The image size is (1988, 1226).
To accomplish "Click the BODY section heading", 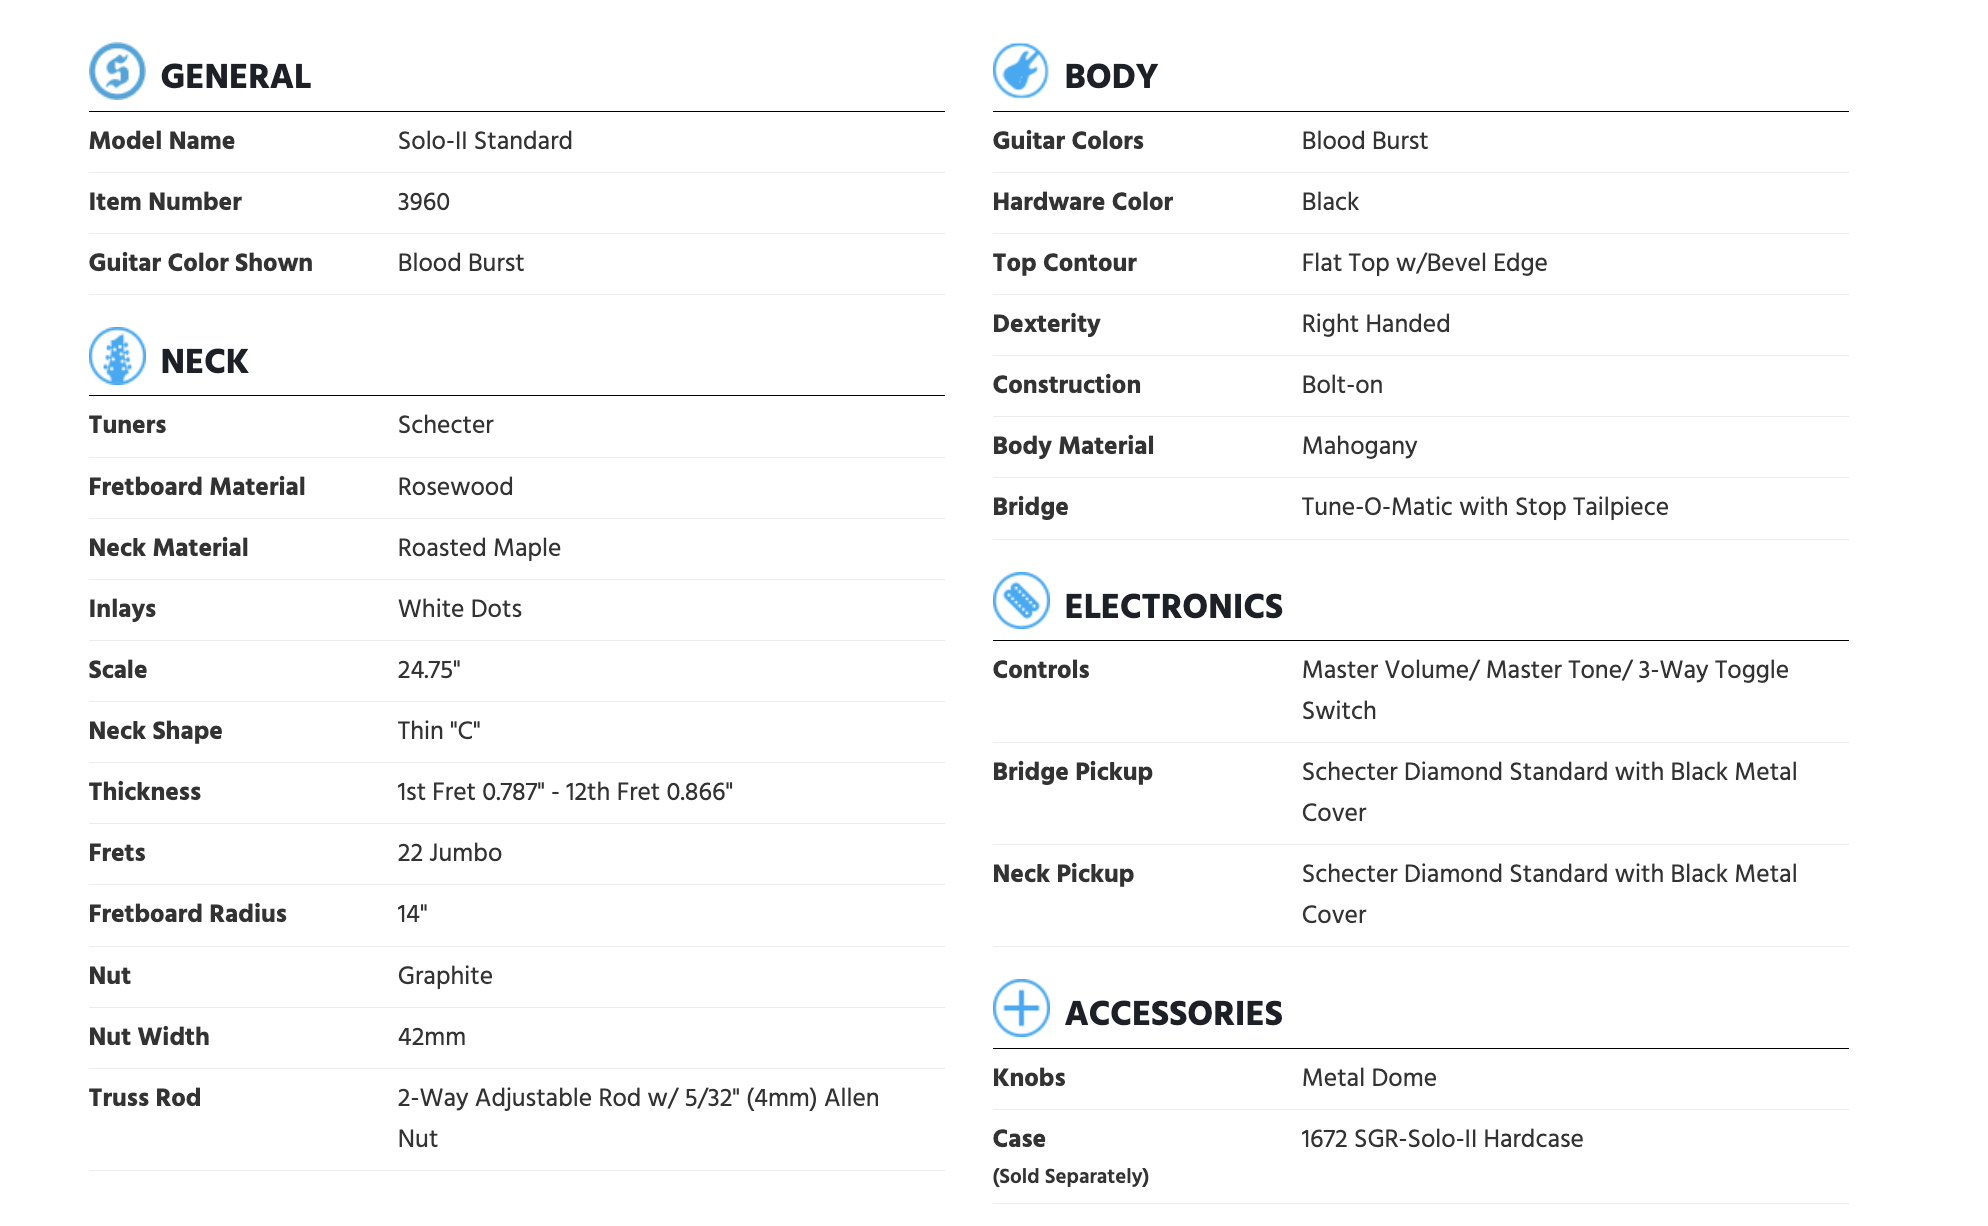I will coord(1110,76).
